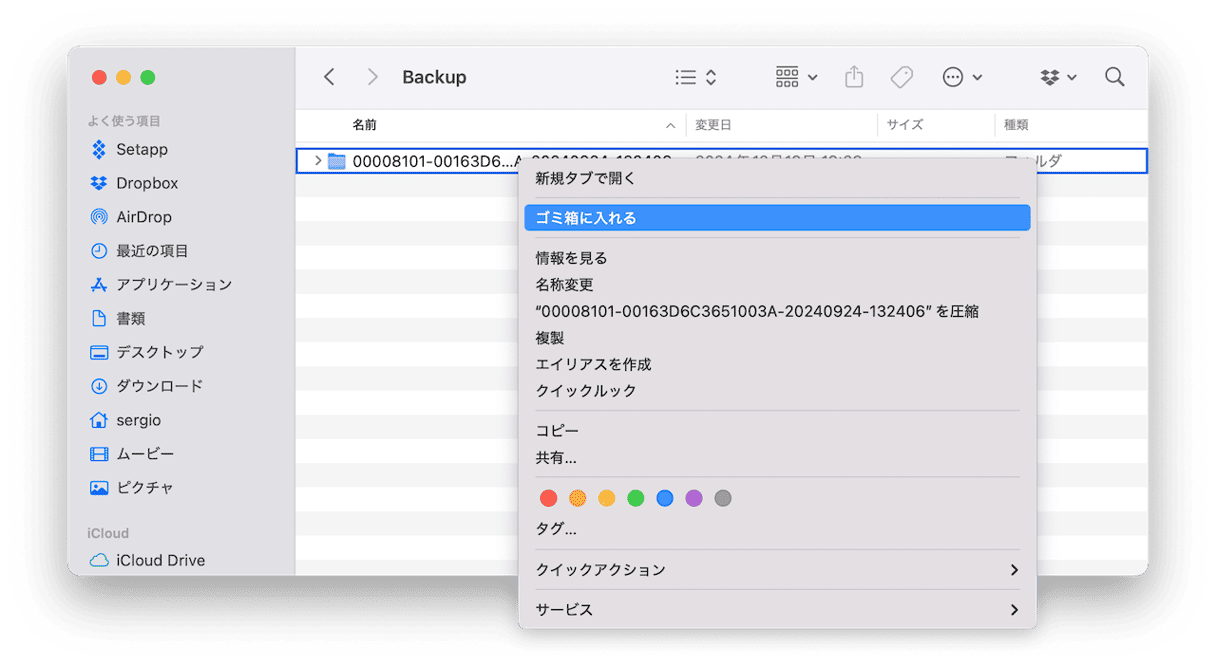Open the ダウンロード folder in the sidebar

(159, 386)
